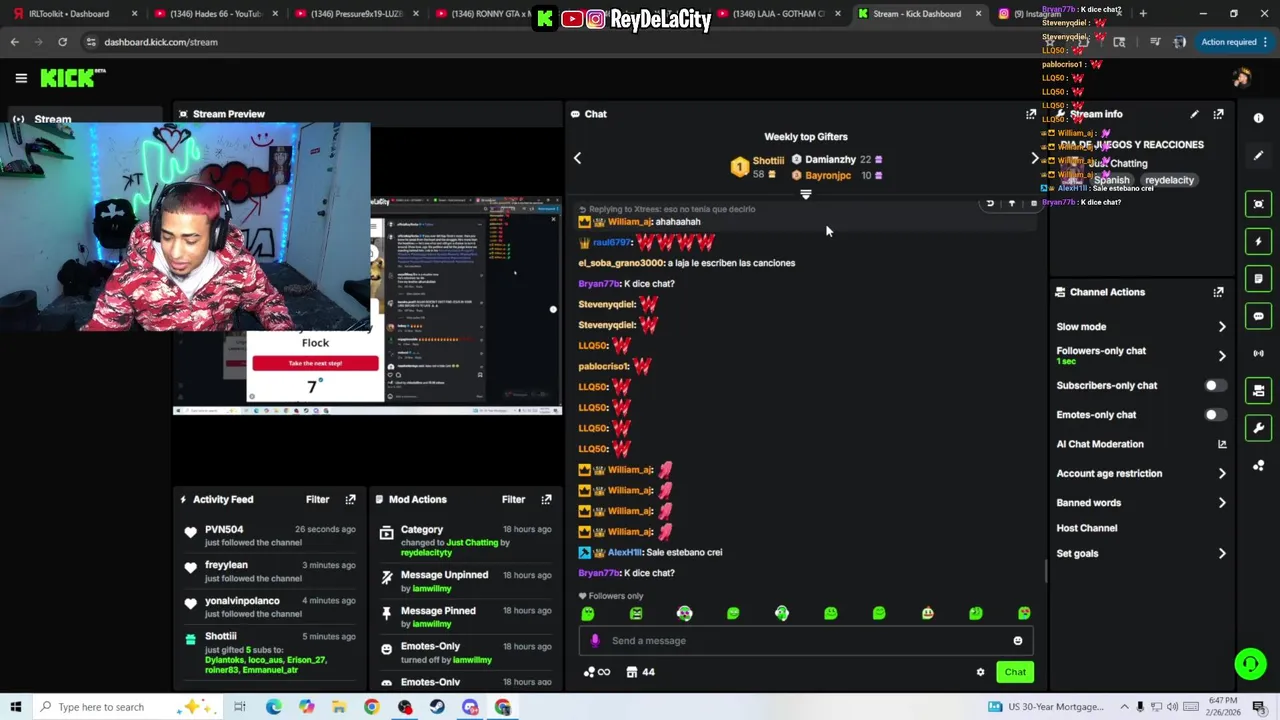1280x720 pixels.
Task: Click the purple microphone icon in the message box
Action: (595, 641)
